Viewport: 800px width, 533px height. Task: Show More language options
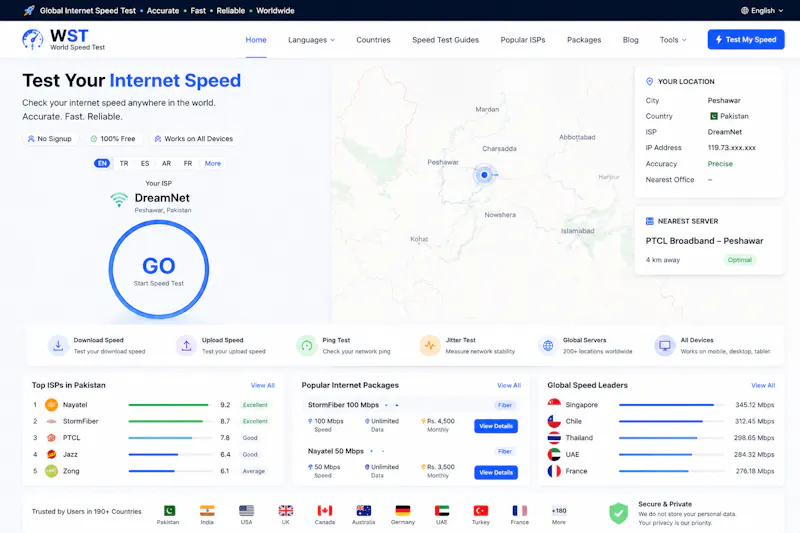(x=213, y=163)
